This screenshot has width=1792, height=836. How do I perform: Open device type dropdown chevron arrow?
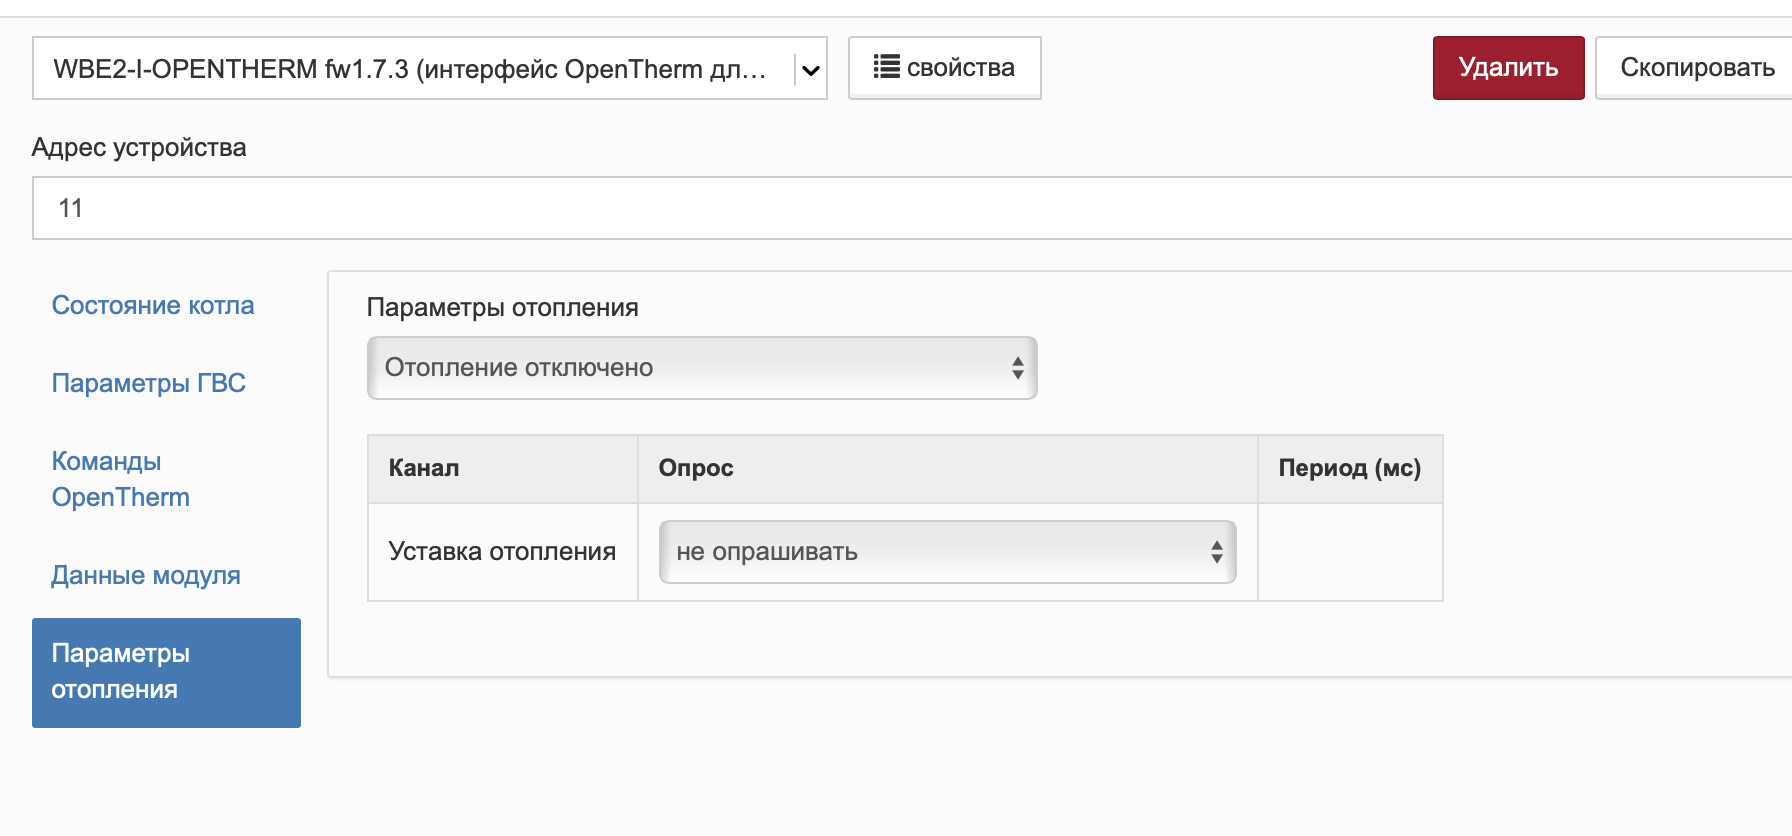tap(811, 70)
